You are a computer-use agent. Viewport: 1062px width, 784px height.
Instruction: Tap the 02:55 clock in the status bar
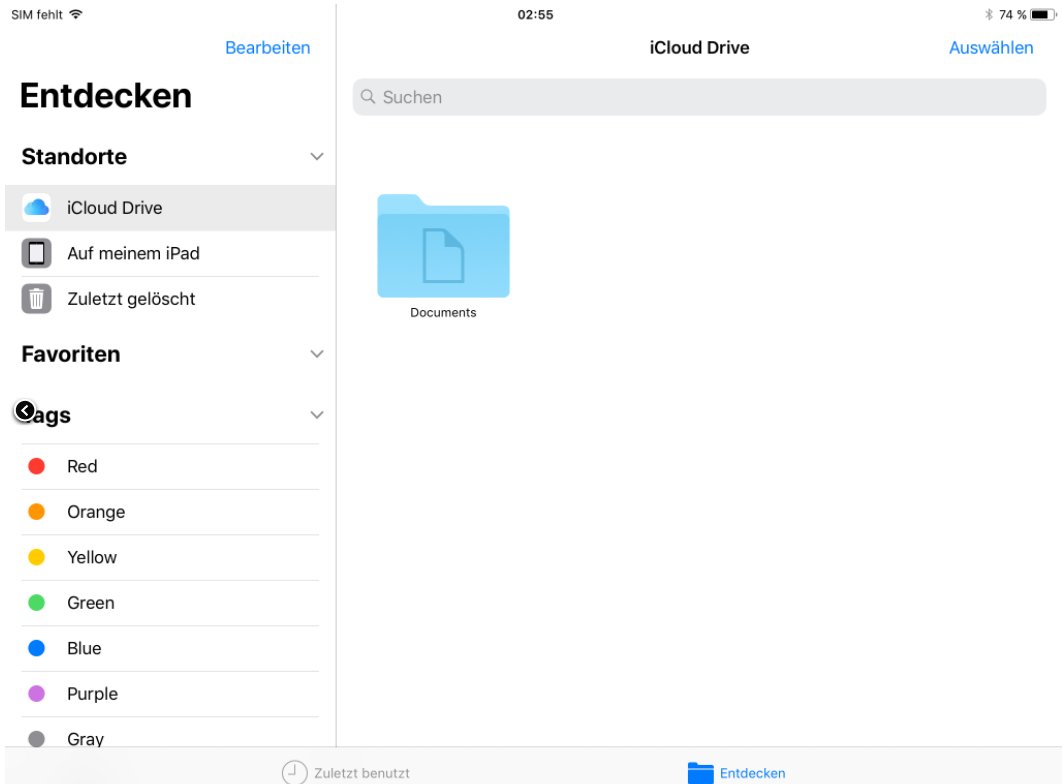point(535,14)
